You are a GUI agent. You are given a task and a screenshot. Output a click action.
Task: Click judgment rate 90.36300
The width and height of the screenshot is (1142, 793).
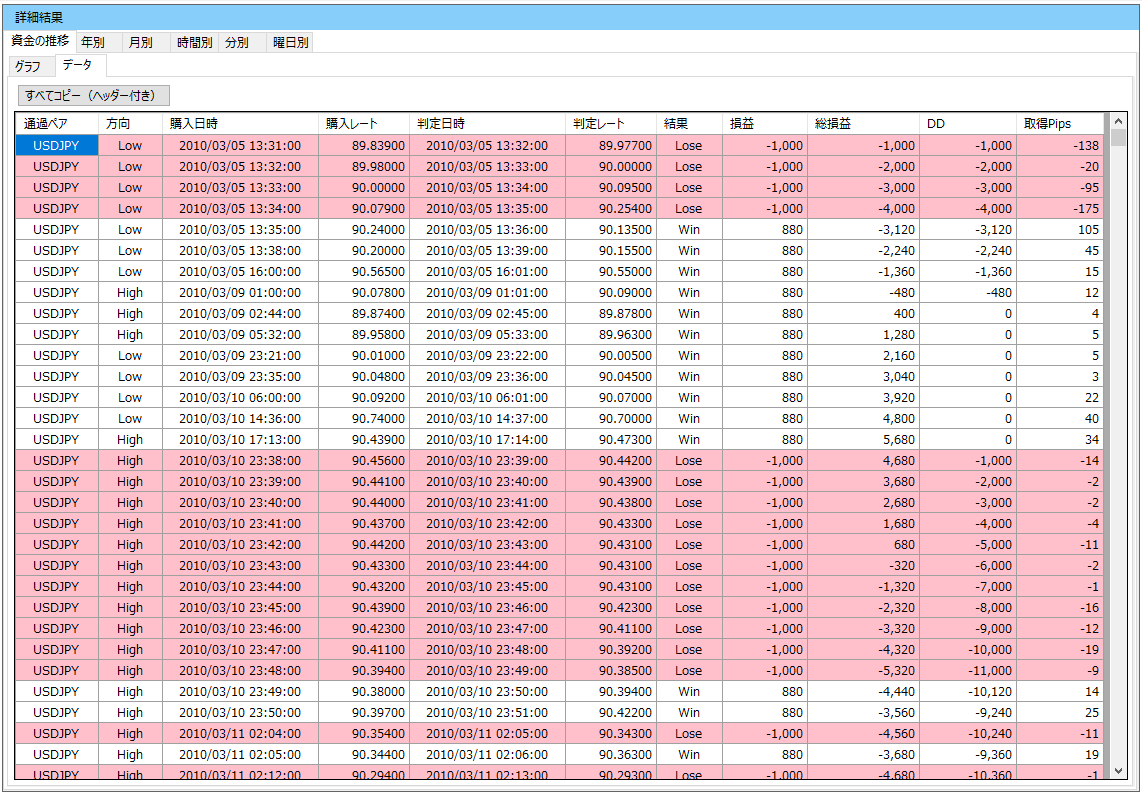pos(611,755)
